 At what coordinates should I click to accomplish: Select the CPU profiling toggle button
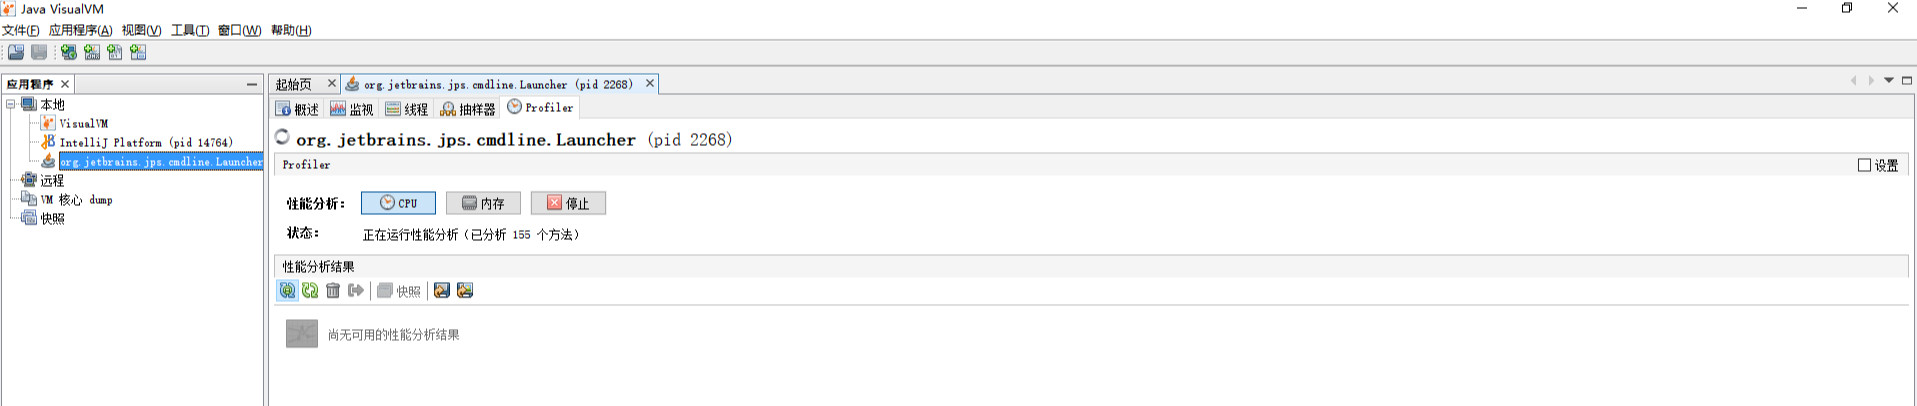(x=398, y=203)
